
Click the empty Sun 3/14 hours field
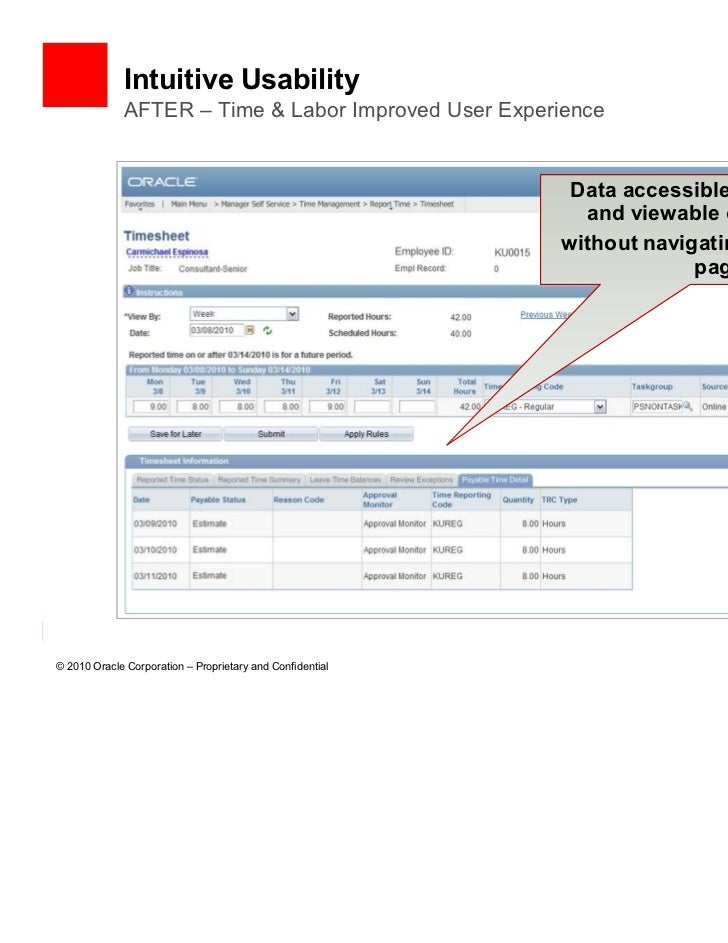pos(417,407)
